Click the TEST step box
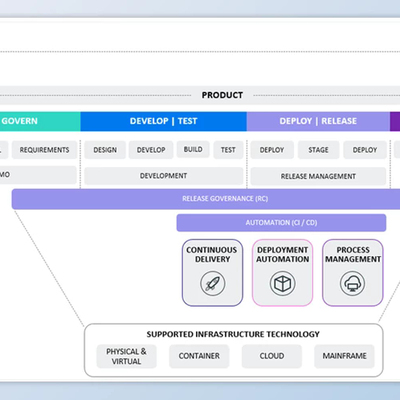Viewport: 400px width, 400px height. [228, 150]
